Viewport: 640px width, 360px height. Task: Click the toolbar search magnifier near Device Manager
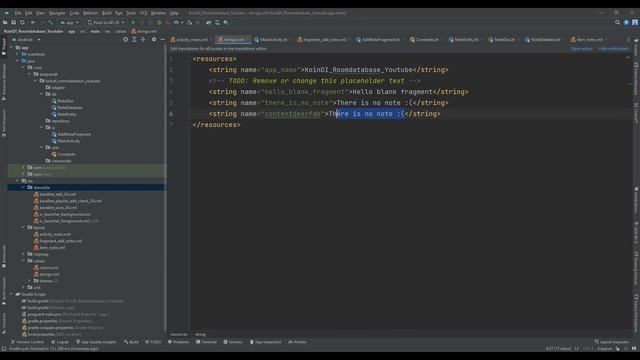click(x=226, y=22)
